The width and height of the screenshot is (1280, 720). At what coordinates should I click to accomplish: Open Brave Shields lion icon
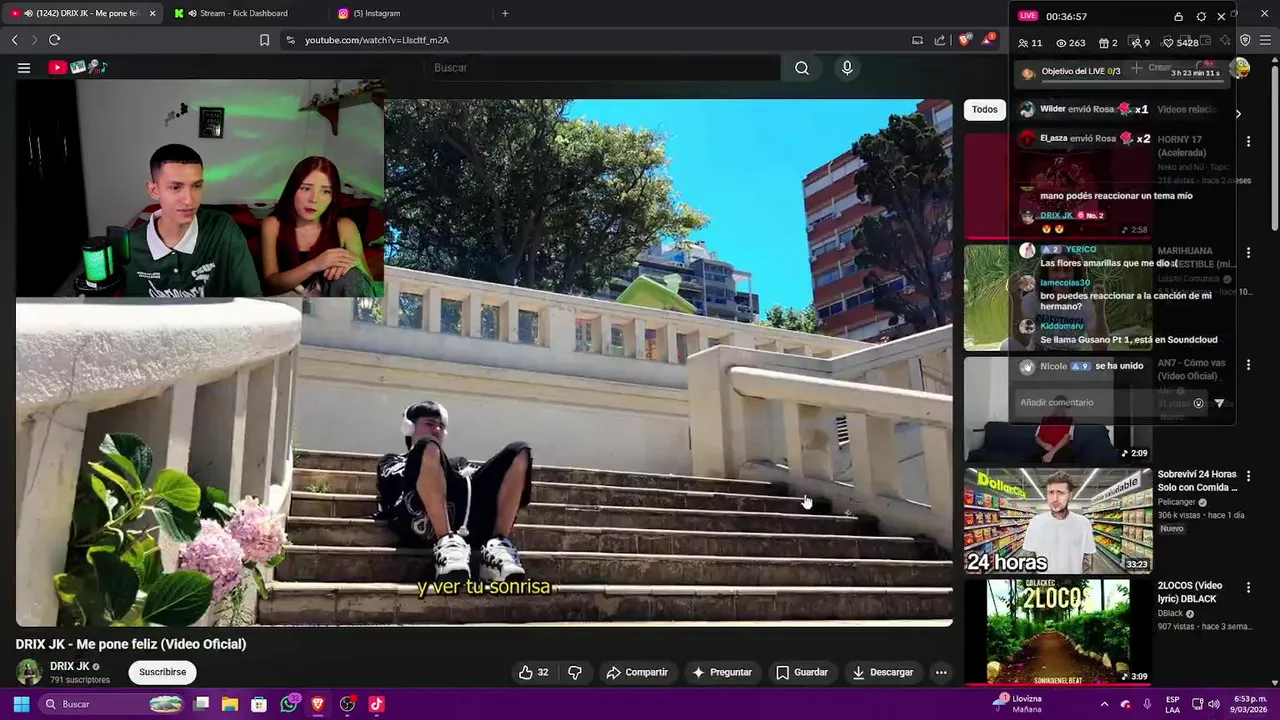[x=964, y=40]
